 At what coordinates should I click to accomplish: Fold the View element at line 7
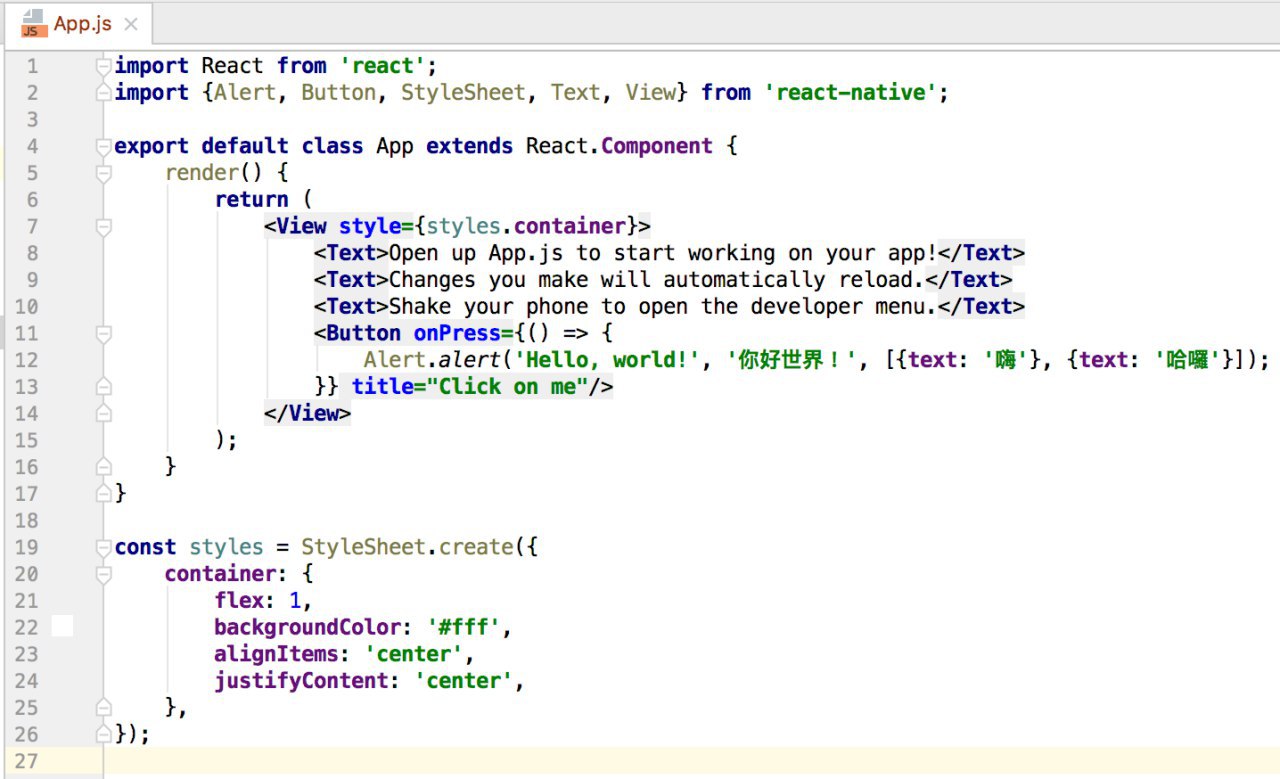pyautogui.click(x=103, y=227)
